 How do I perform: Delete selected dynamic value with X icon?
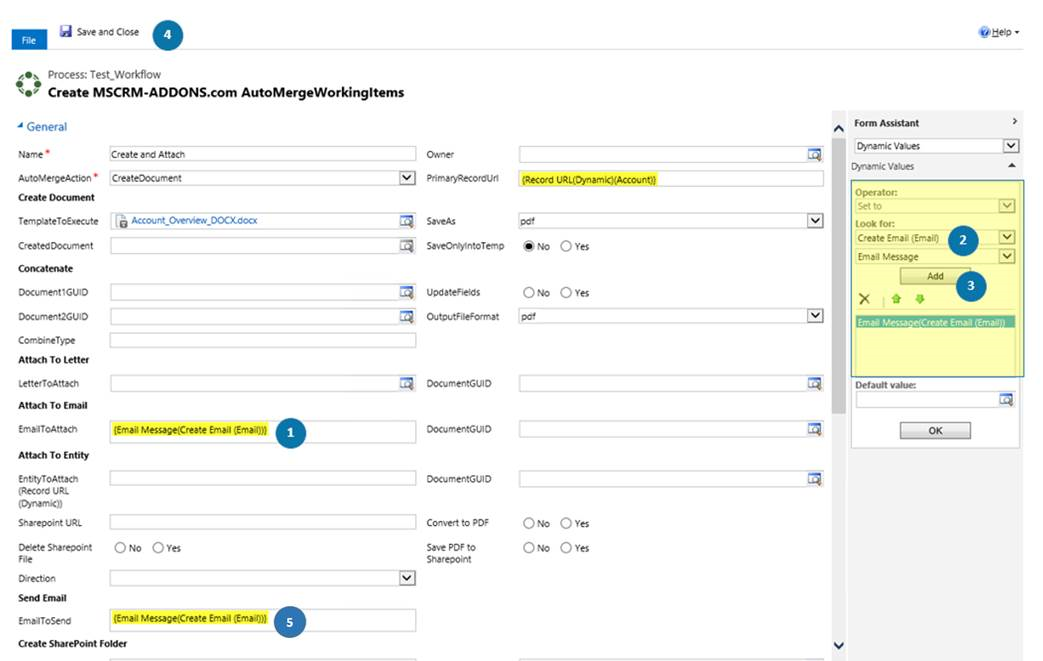pyautogui.click(x=865, y=299)
